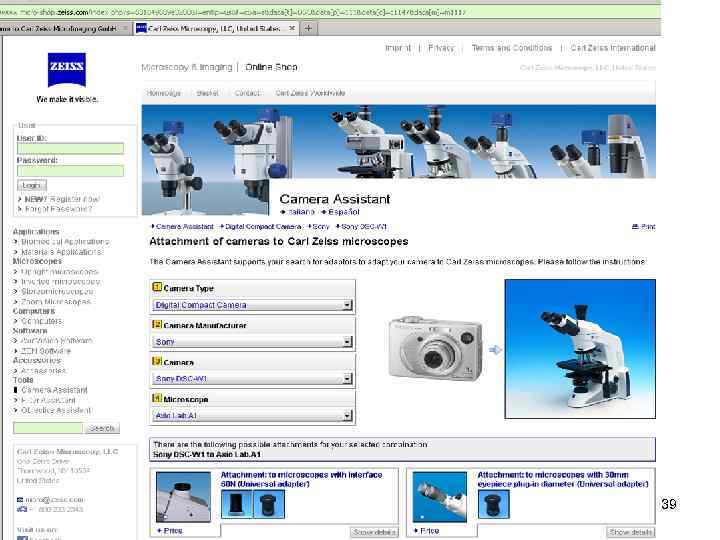Image resolution: width=720 pixels, height=540 pixels.
Task: Open Filter Assistant in sidebar
Action: click(48, 400)
